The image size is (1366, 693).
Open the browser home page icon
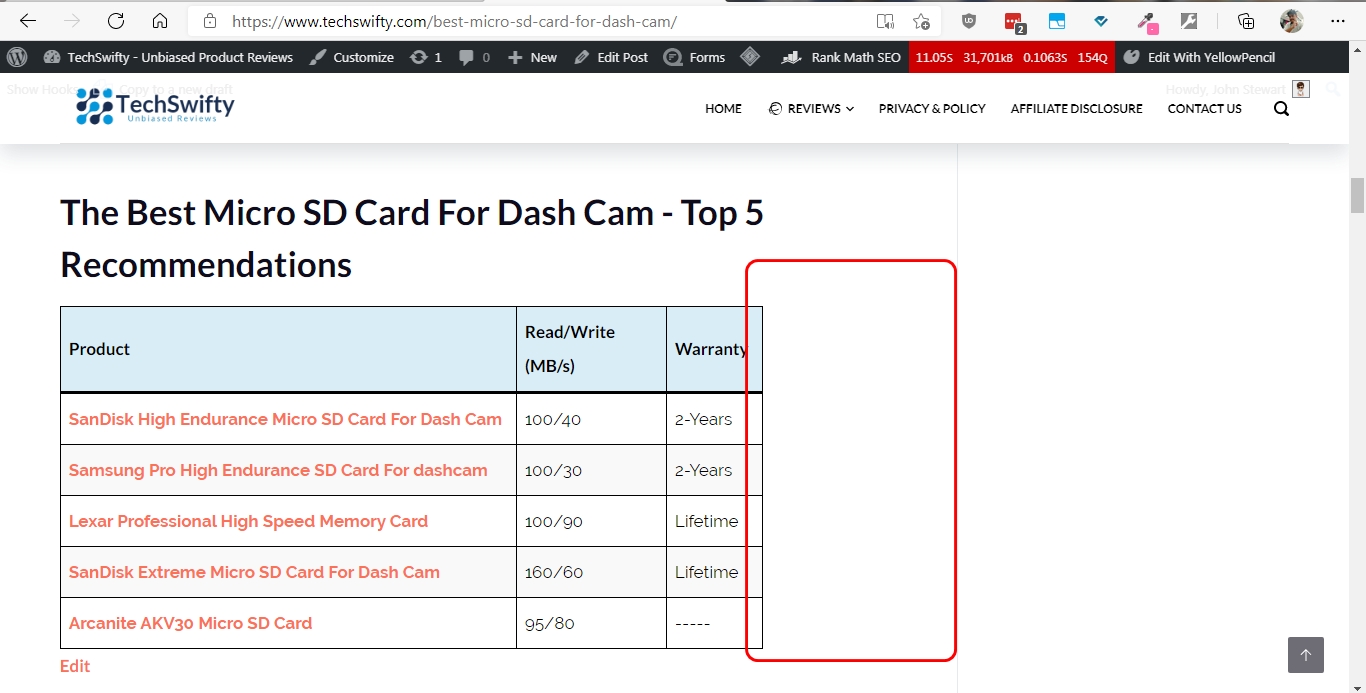tap(160, 21)
